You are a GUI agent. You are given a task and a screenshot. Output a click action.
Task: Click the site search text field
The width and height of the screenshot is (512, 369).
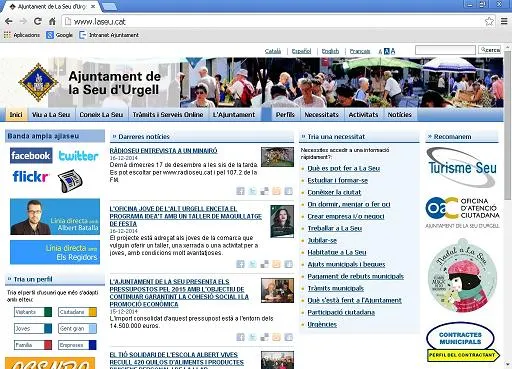point(445,50)
